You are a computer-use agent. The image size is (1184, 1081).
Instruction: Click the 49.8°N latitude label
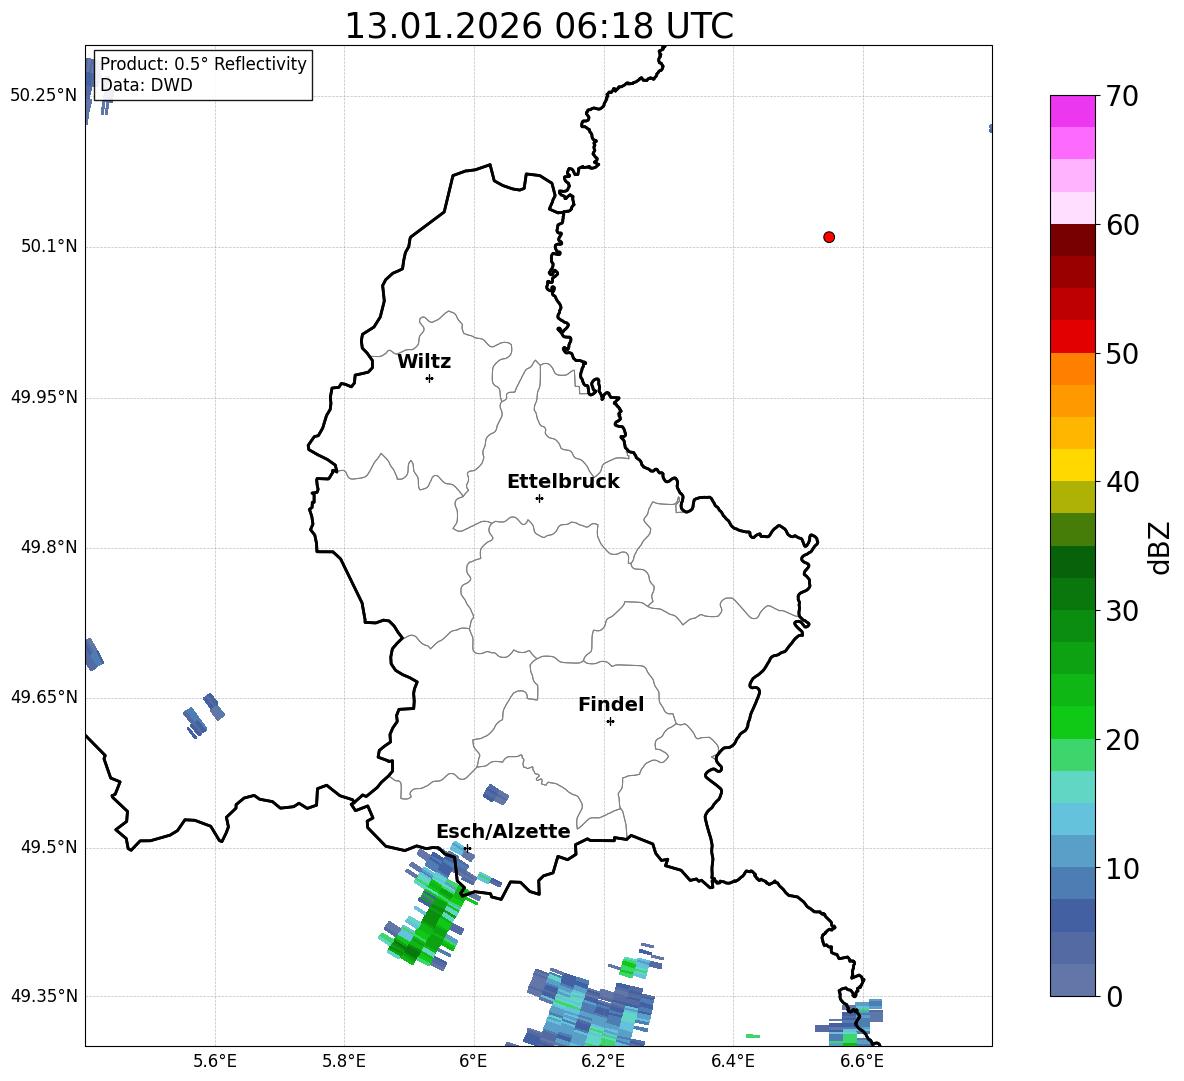[48, 547]
